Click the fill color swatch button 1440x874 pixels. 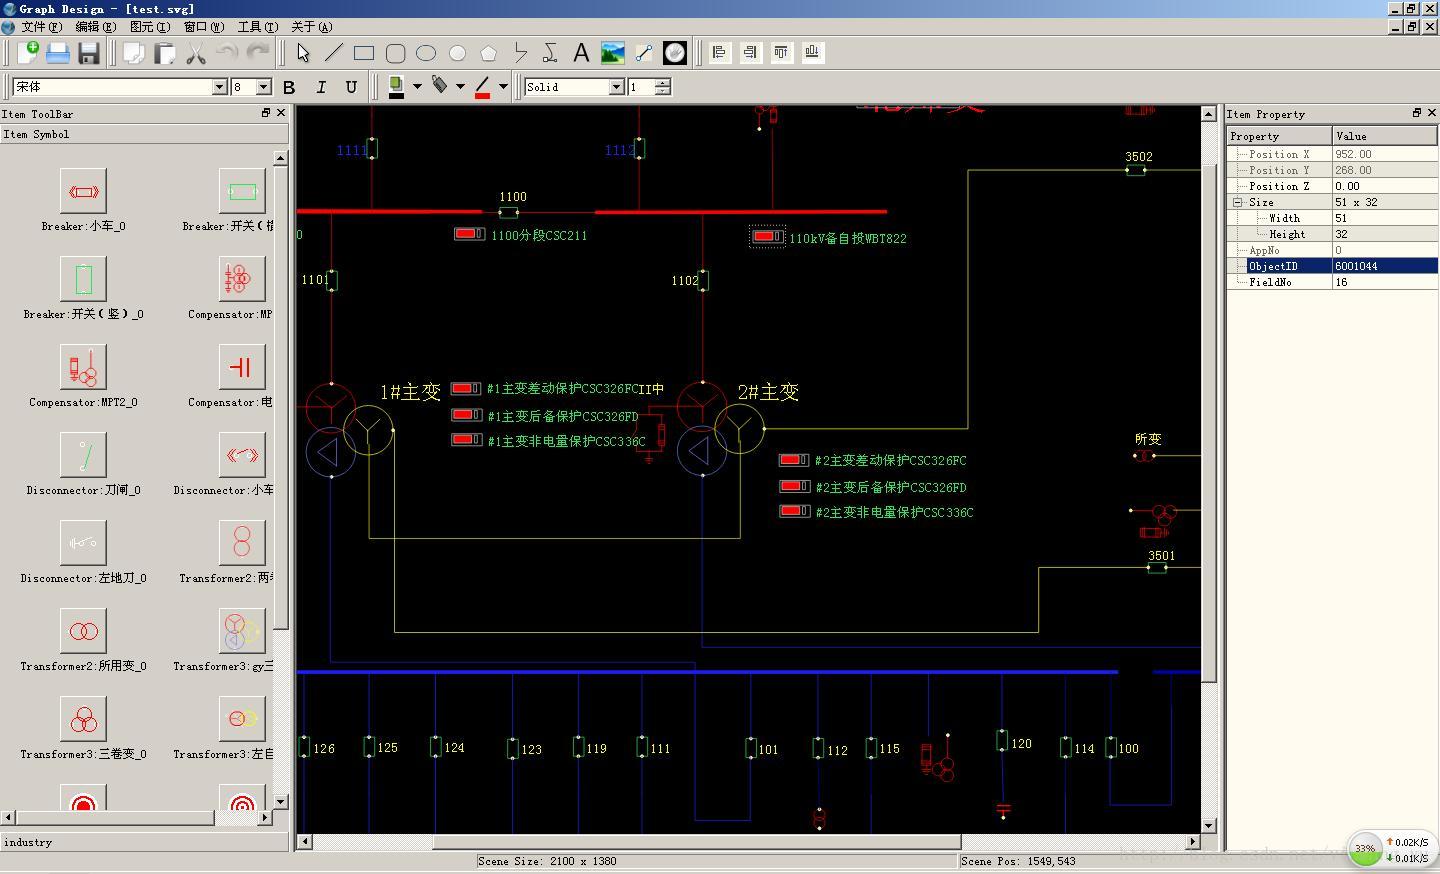point(396,87)
